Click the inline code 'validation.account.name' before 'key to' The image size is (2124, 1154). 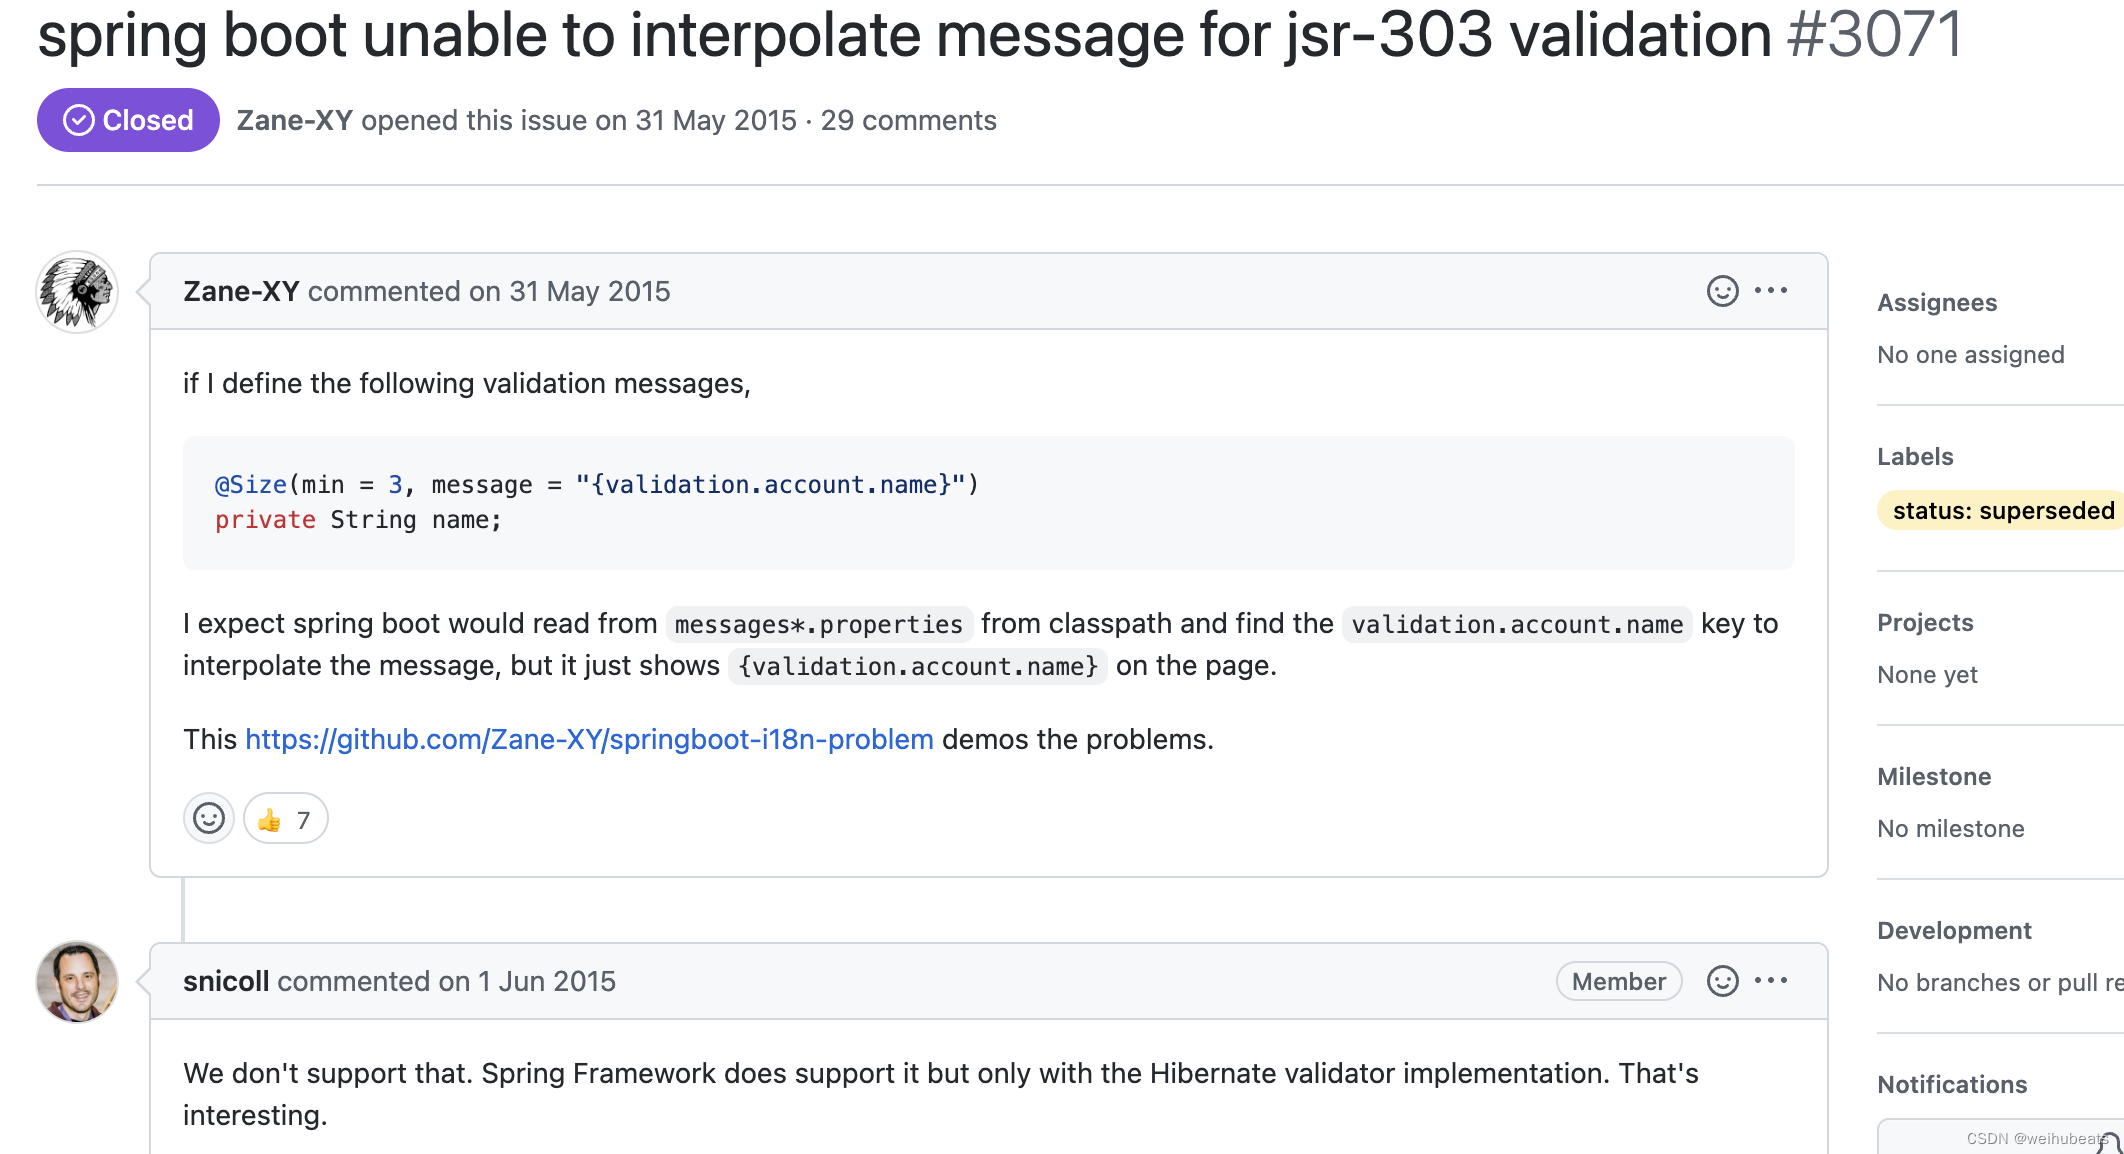point(1517,625)
